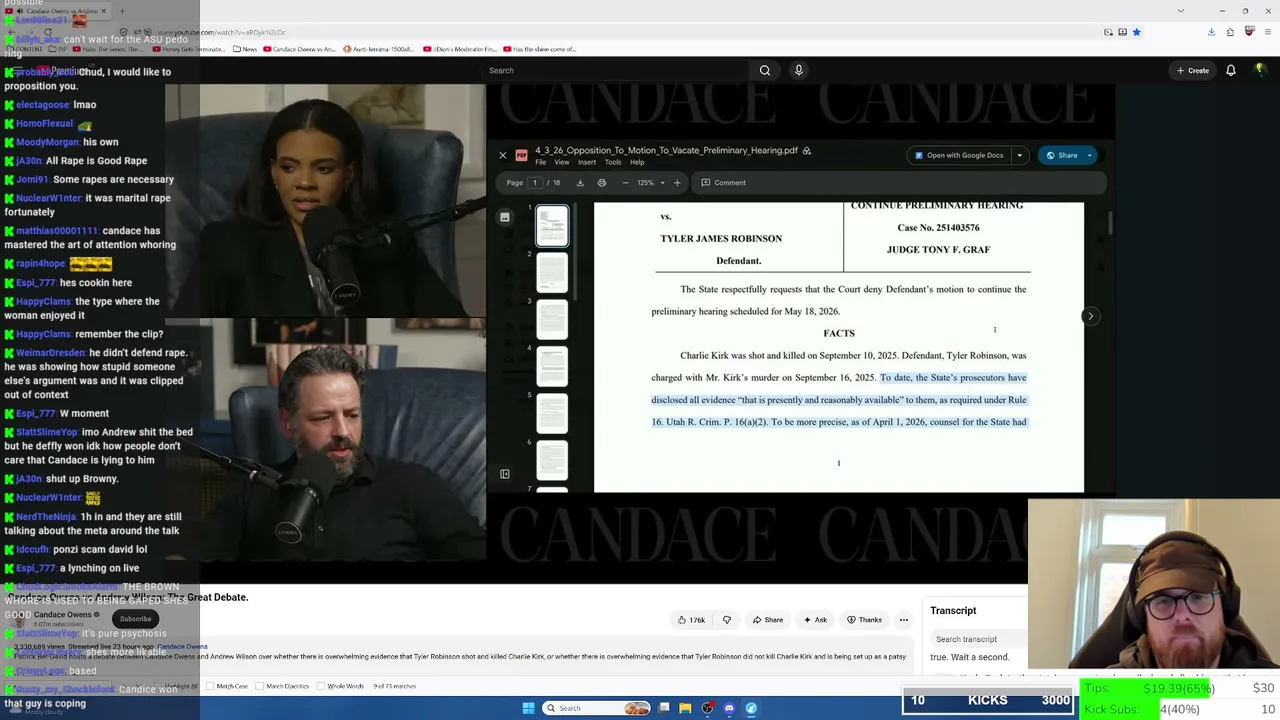Screen dimensions: 1280x720
Task: Open the 'JDion's Moderator Fin...' bookmark
Action: click(x=460, y=49)
